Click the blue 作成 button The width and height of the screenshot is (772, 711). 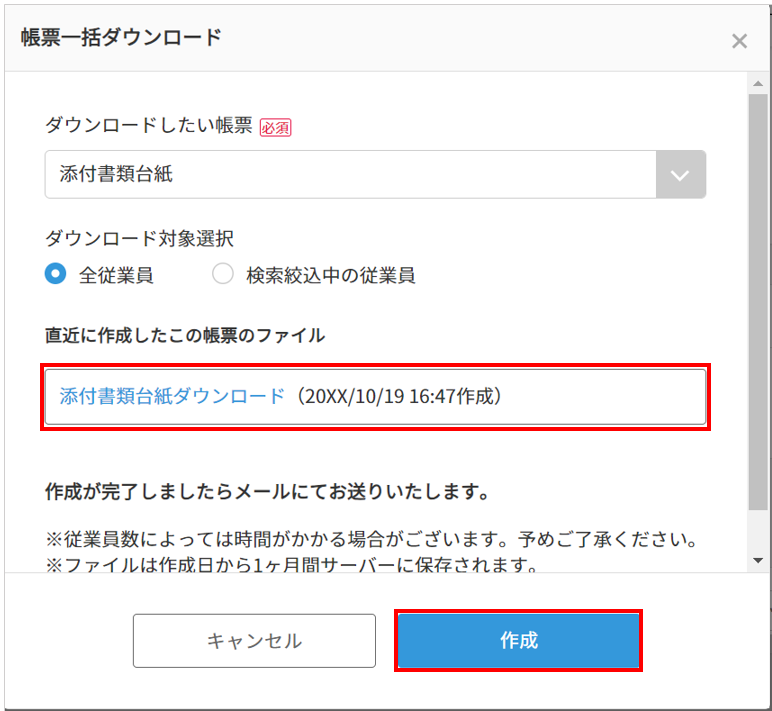(x=518, y=640)
